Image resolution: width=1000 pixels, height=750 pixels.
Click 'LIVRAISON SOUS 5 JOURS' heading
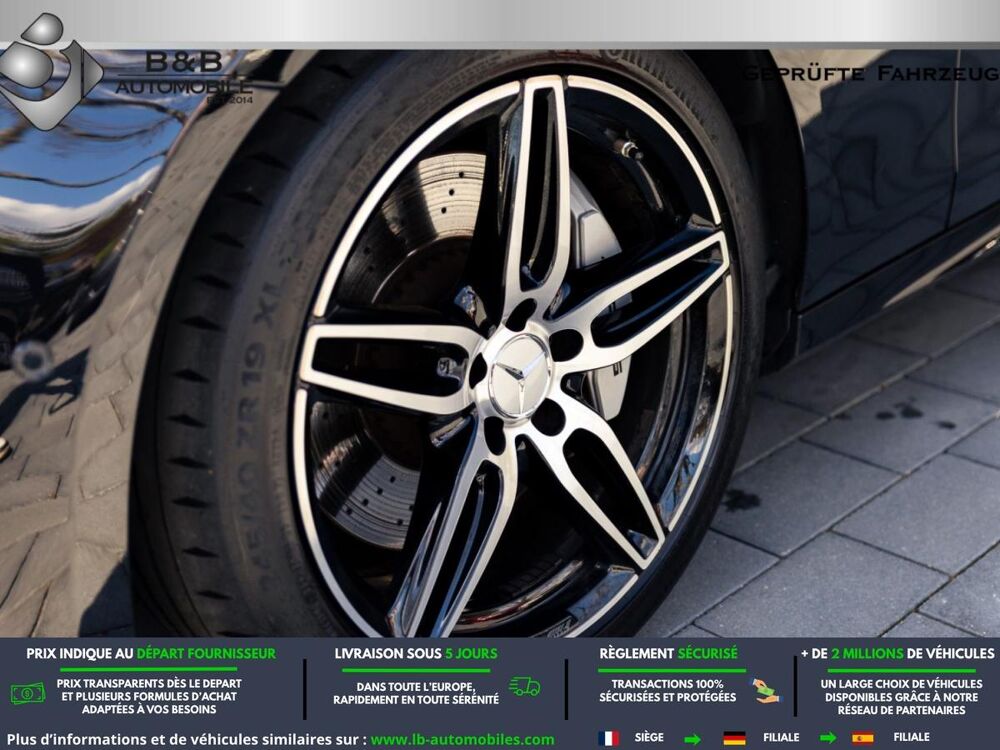tap(416, 654)
